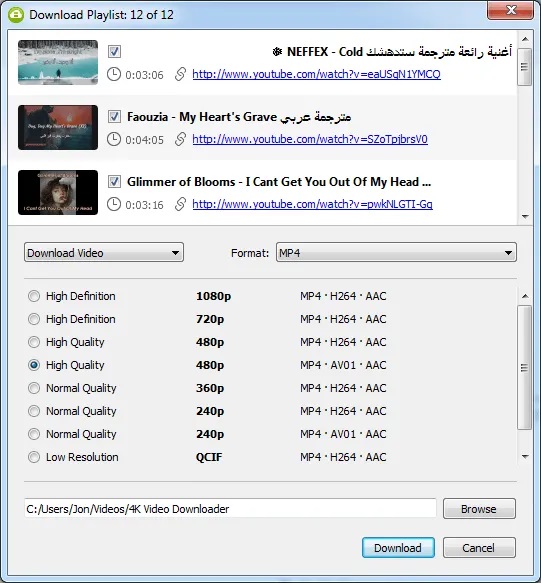Screen dimensions: 541x583
Task: Click the Download button
Action: [x=398, y=548]
